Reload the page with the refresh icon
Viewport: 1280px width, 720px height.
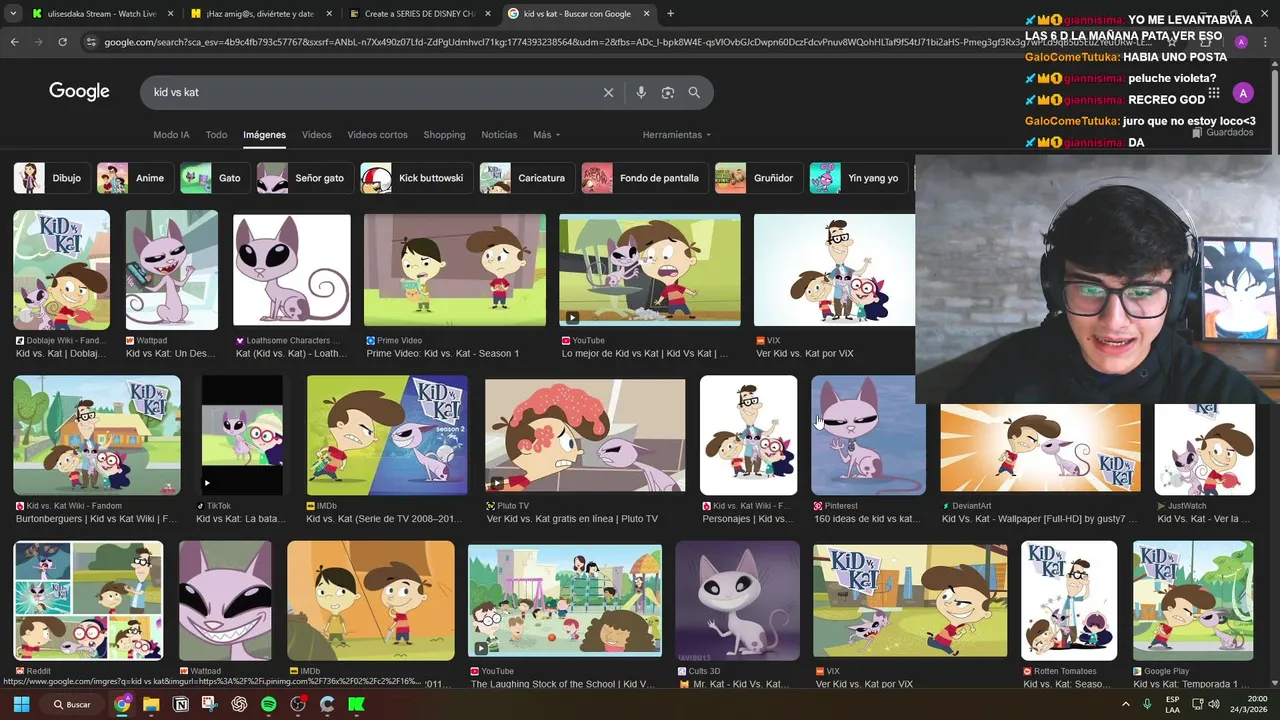pyautogui.click(x=62, y=42)
